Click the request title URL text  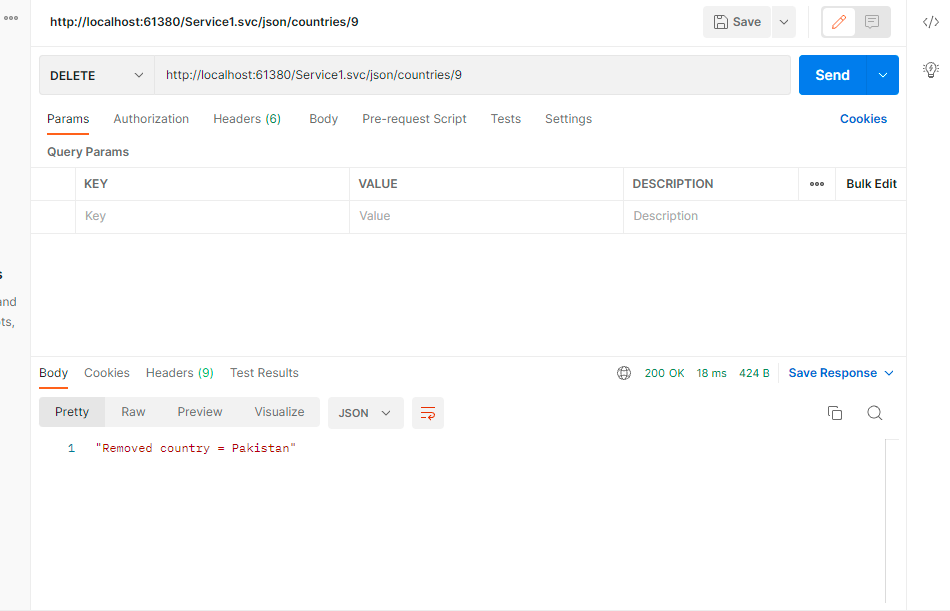[204, 22]
